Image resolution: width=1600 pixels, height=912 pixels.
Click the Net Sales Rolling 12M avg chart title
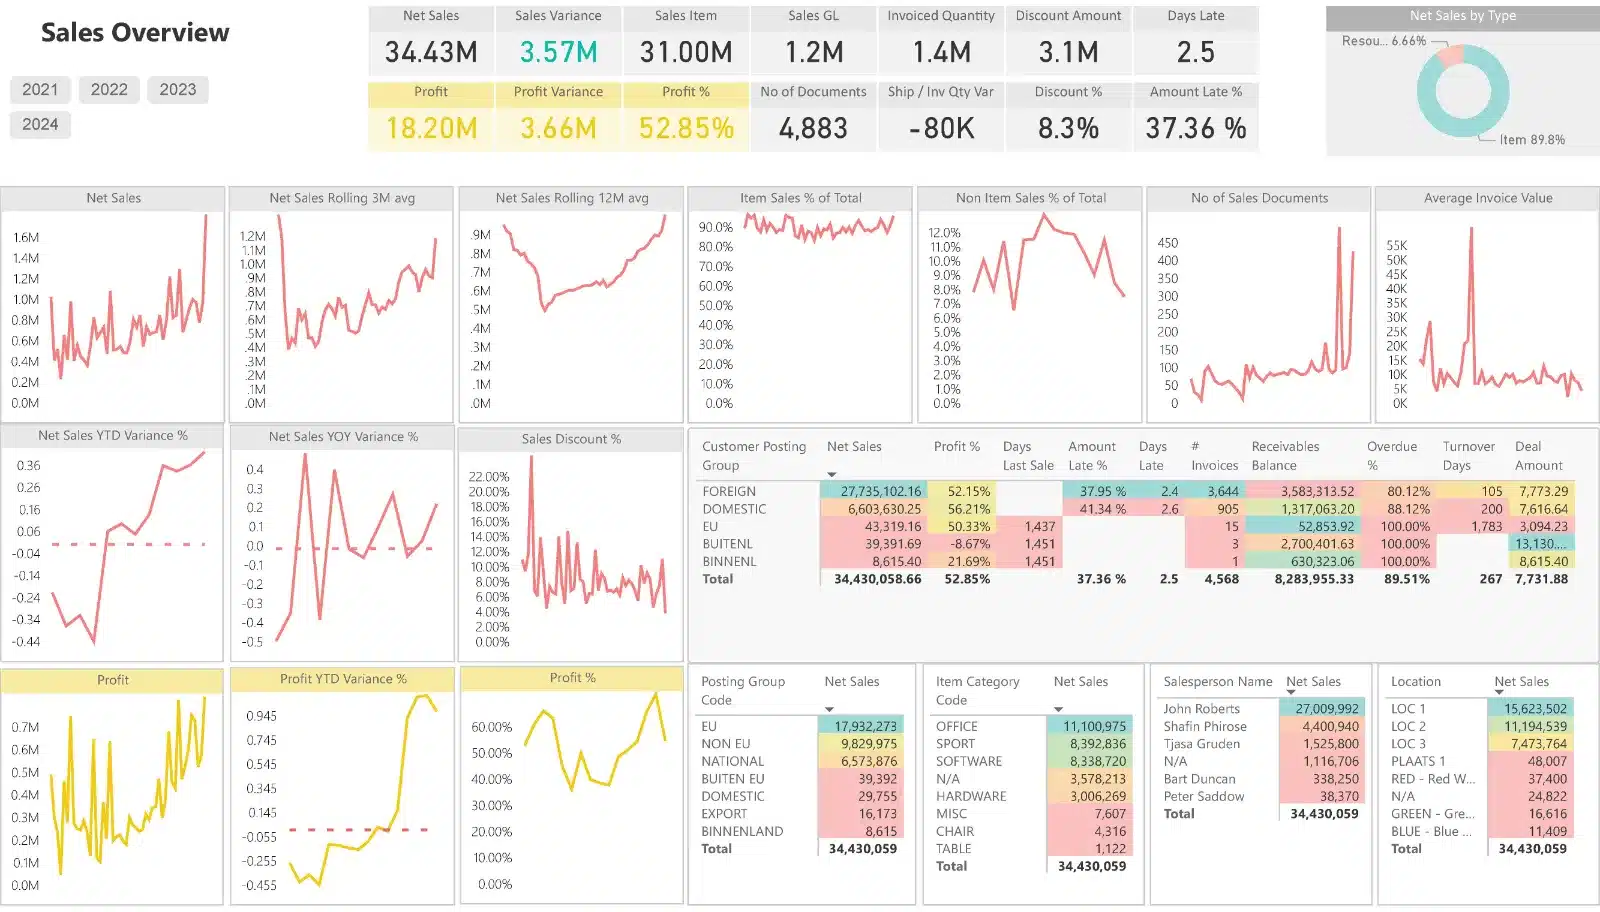(572, 198)
